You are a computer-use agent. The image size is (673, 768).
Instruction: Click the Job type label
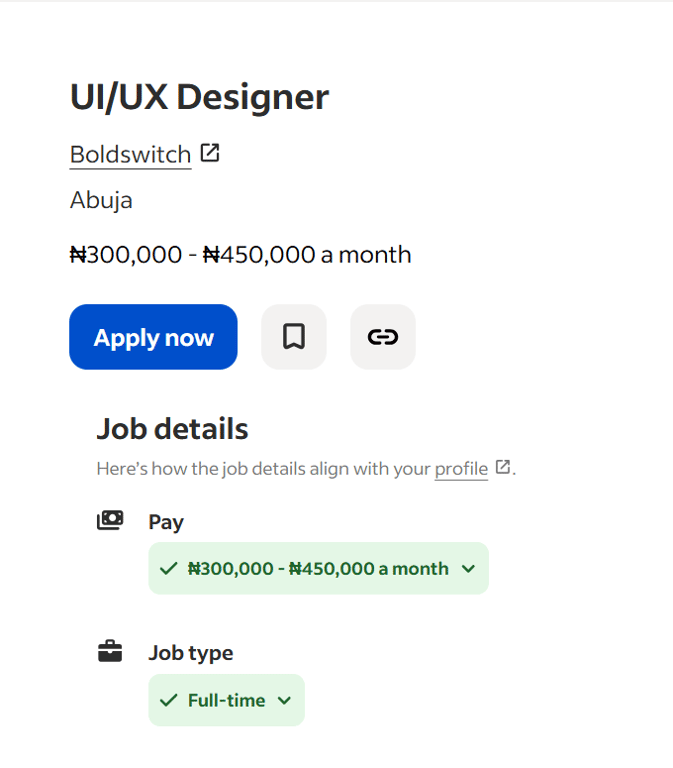coord(190,653)
